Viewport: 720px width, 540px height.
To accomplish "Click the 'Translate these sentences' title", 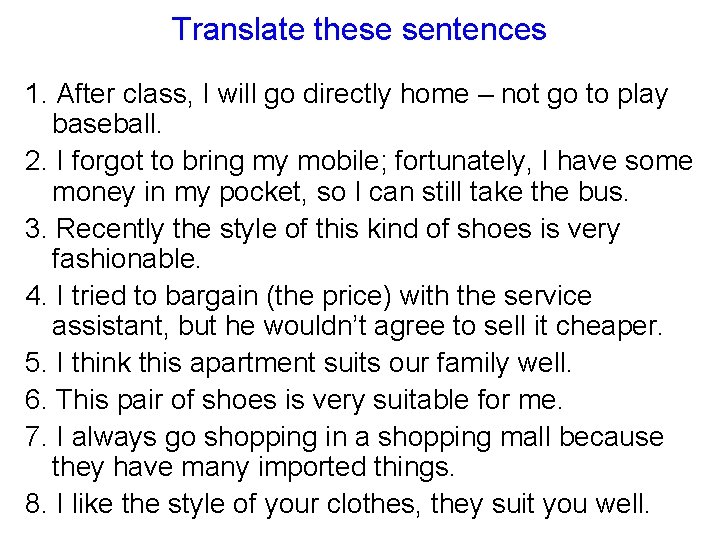I will [358, 29].
